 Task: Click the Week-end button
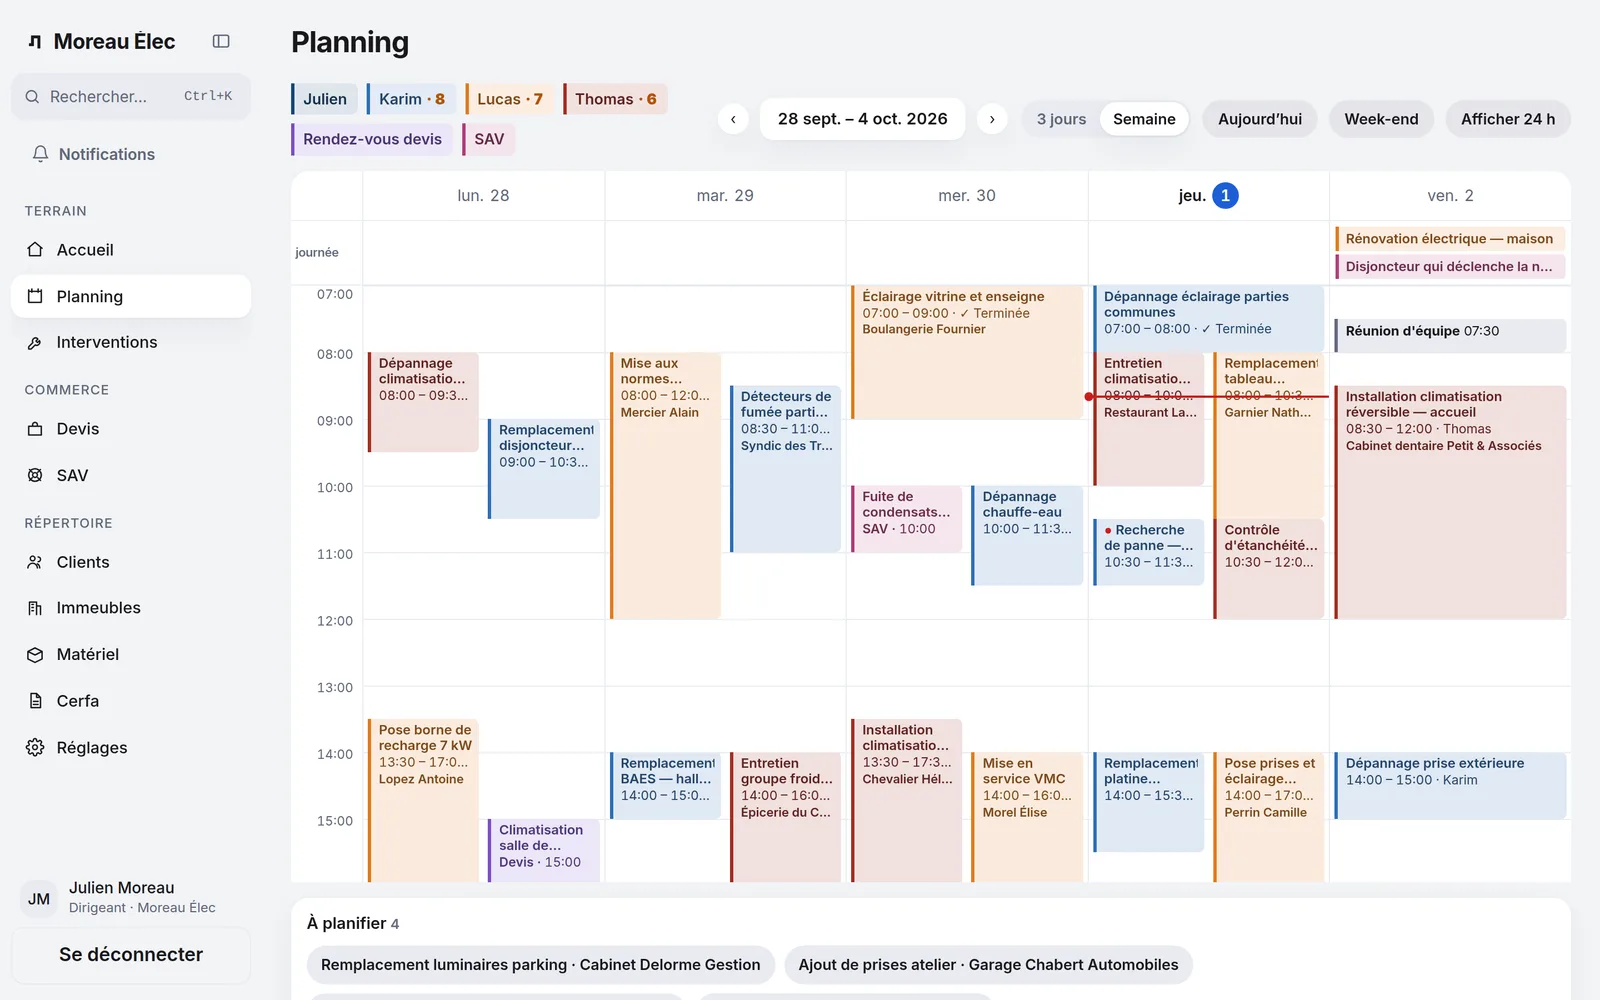click(1381, 119)
